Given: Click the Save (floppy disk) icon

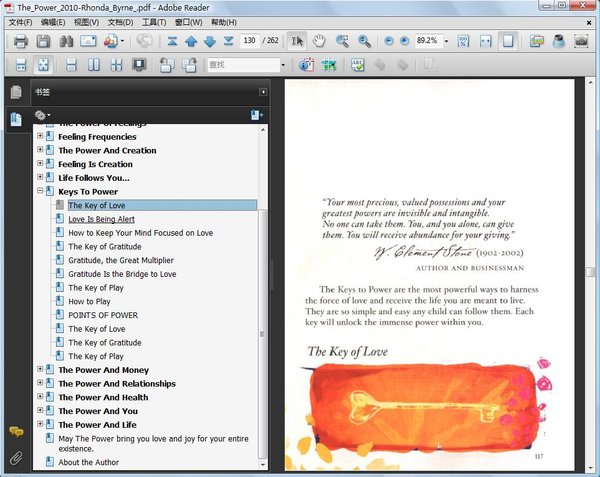Looking at the screenshot, I should pos(43,41).
